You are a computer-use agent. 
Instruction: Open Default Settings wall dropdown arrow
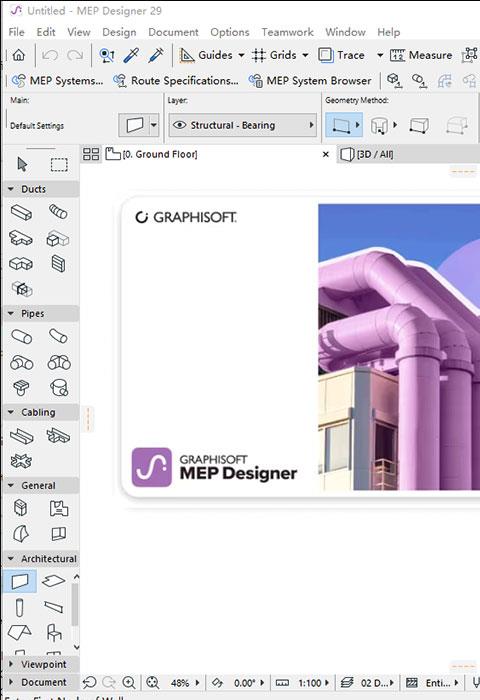pos(154,125)
